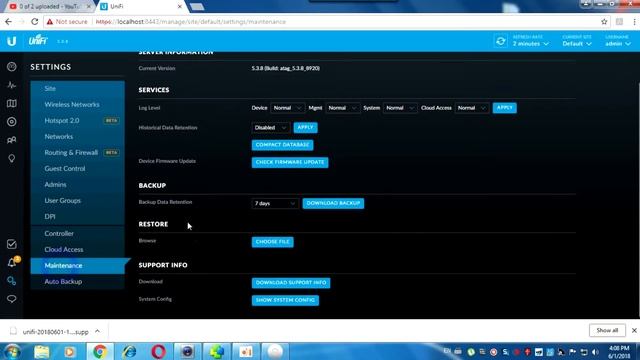The height and width of the screenshot is (360, 640).
Task: Click Choose File under Restore
Action: (272, 242)
